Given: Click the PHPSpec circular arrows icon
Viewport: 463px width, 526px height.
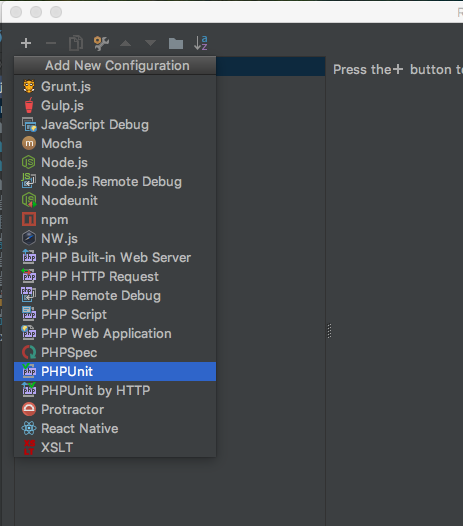Looking at the screenshot, I should 29,352.
